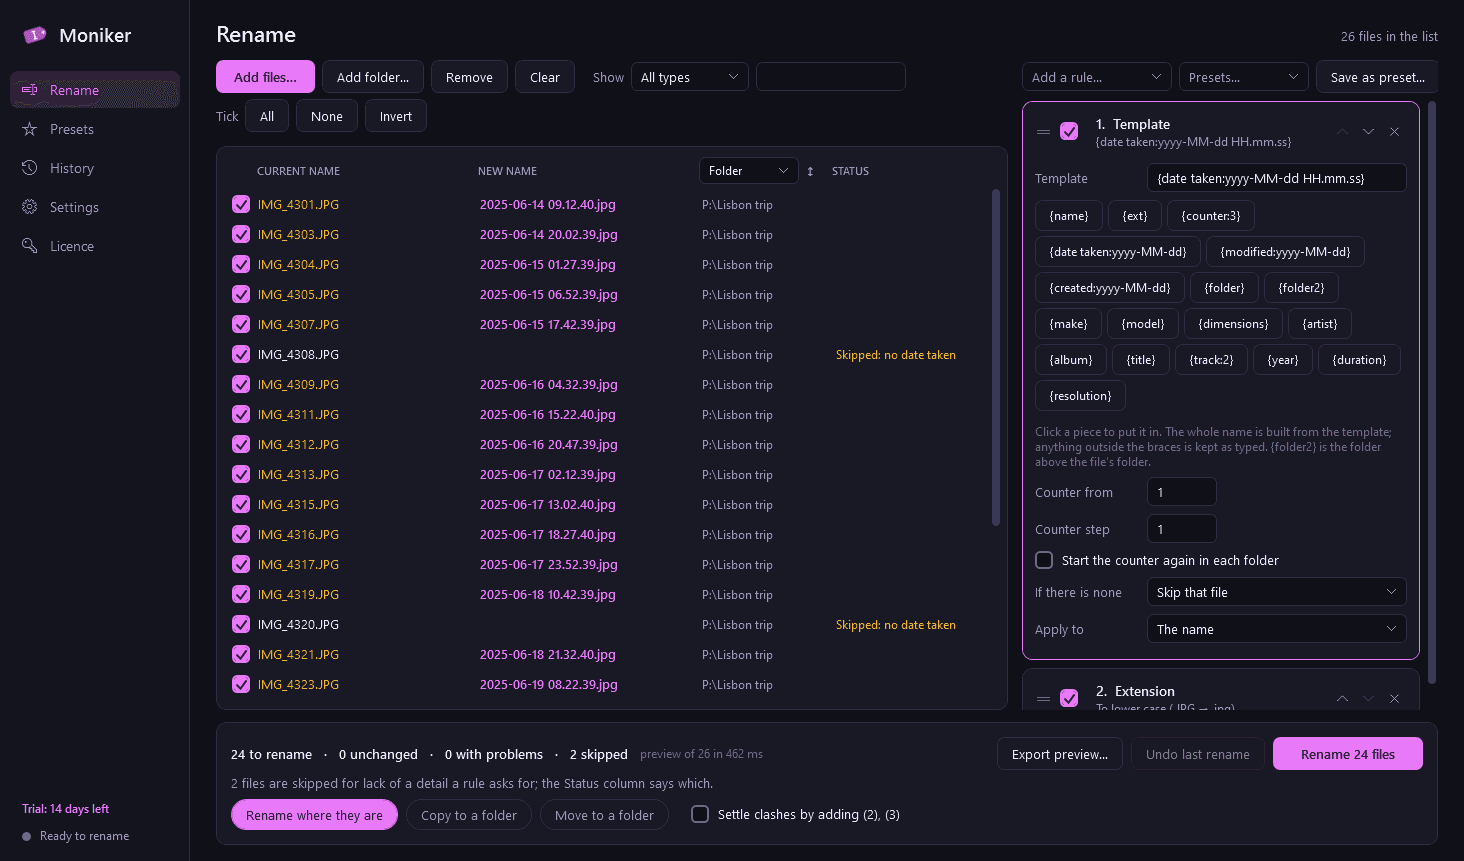Open History via the clock icon in the sidebar
Screen dimensions: 1464x861
(30, 168)
